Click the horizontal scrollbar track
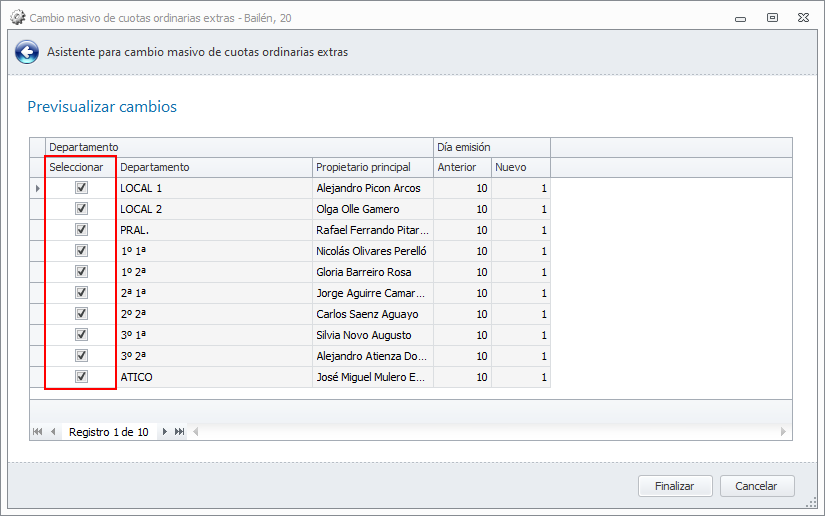Screen dimensions: 825x516 click(490, 432)
